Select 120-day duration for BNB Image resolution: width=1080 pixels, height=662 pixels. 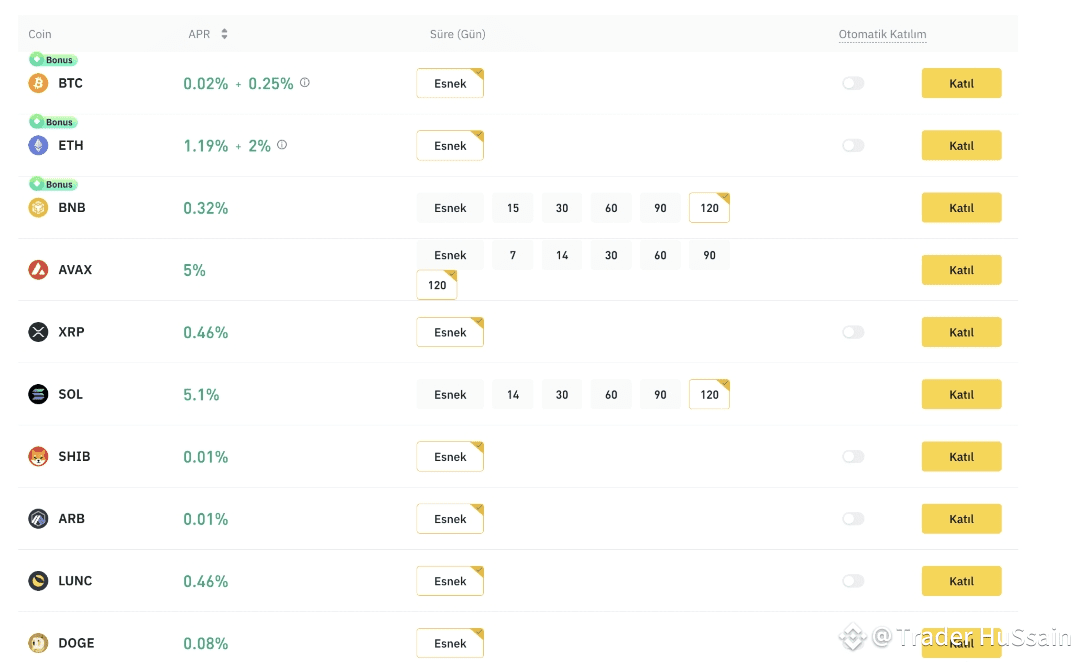709,208
